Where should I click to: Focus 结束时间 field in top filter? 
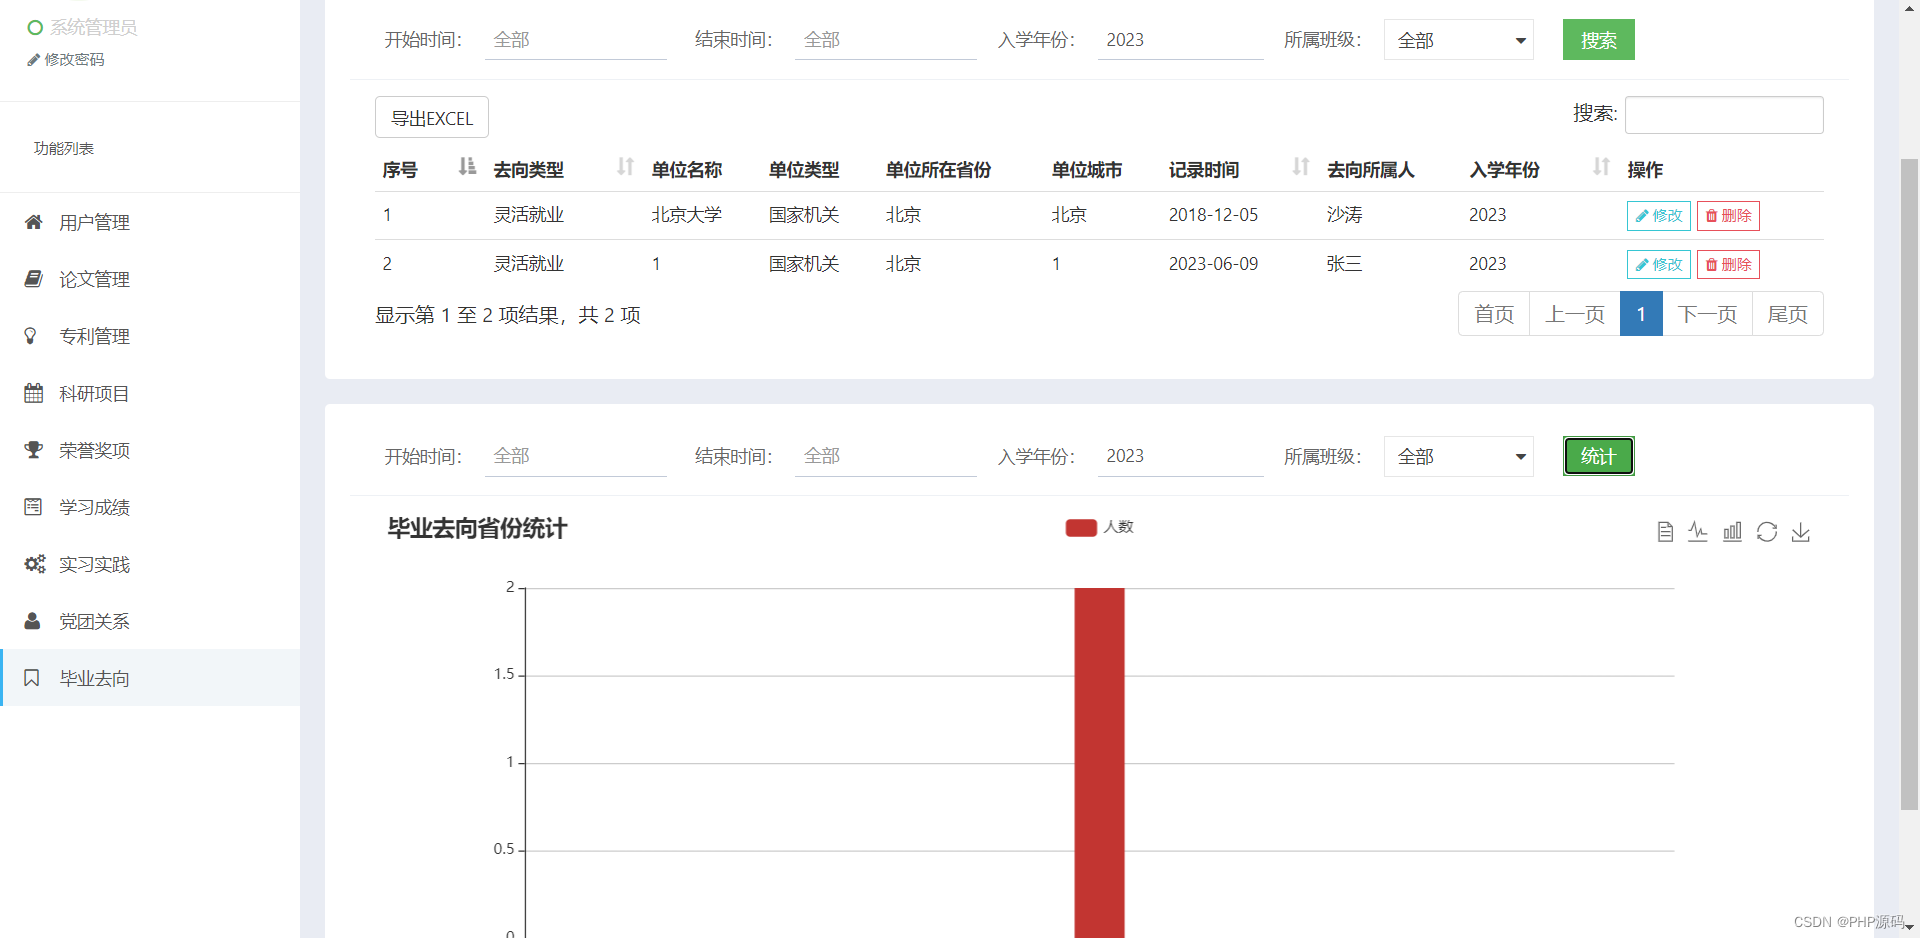[x=885, y=40]
